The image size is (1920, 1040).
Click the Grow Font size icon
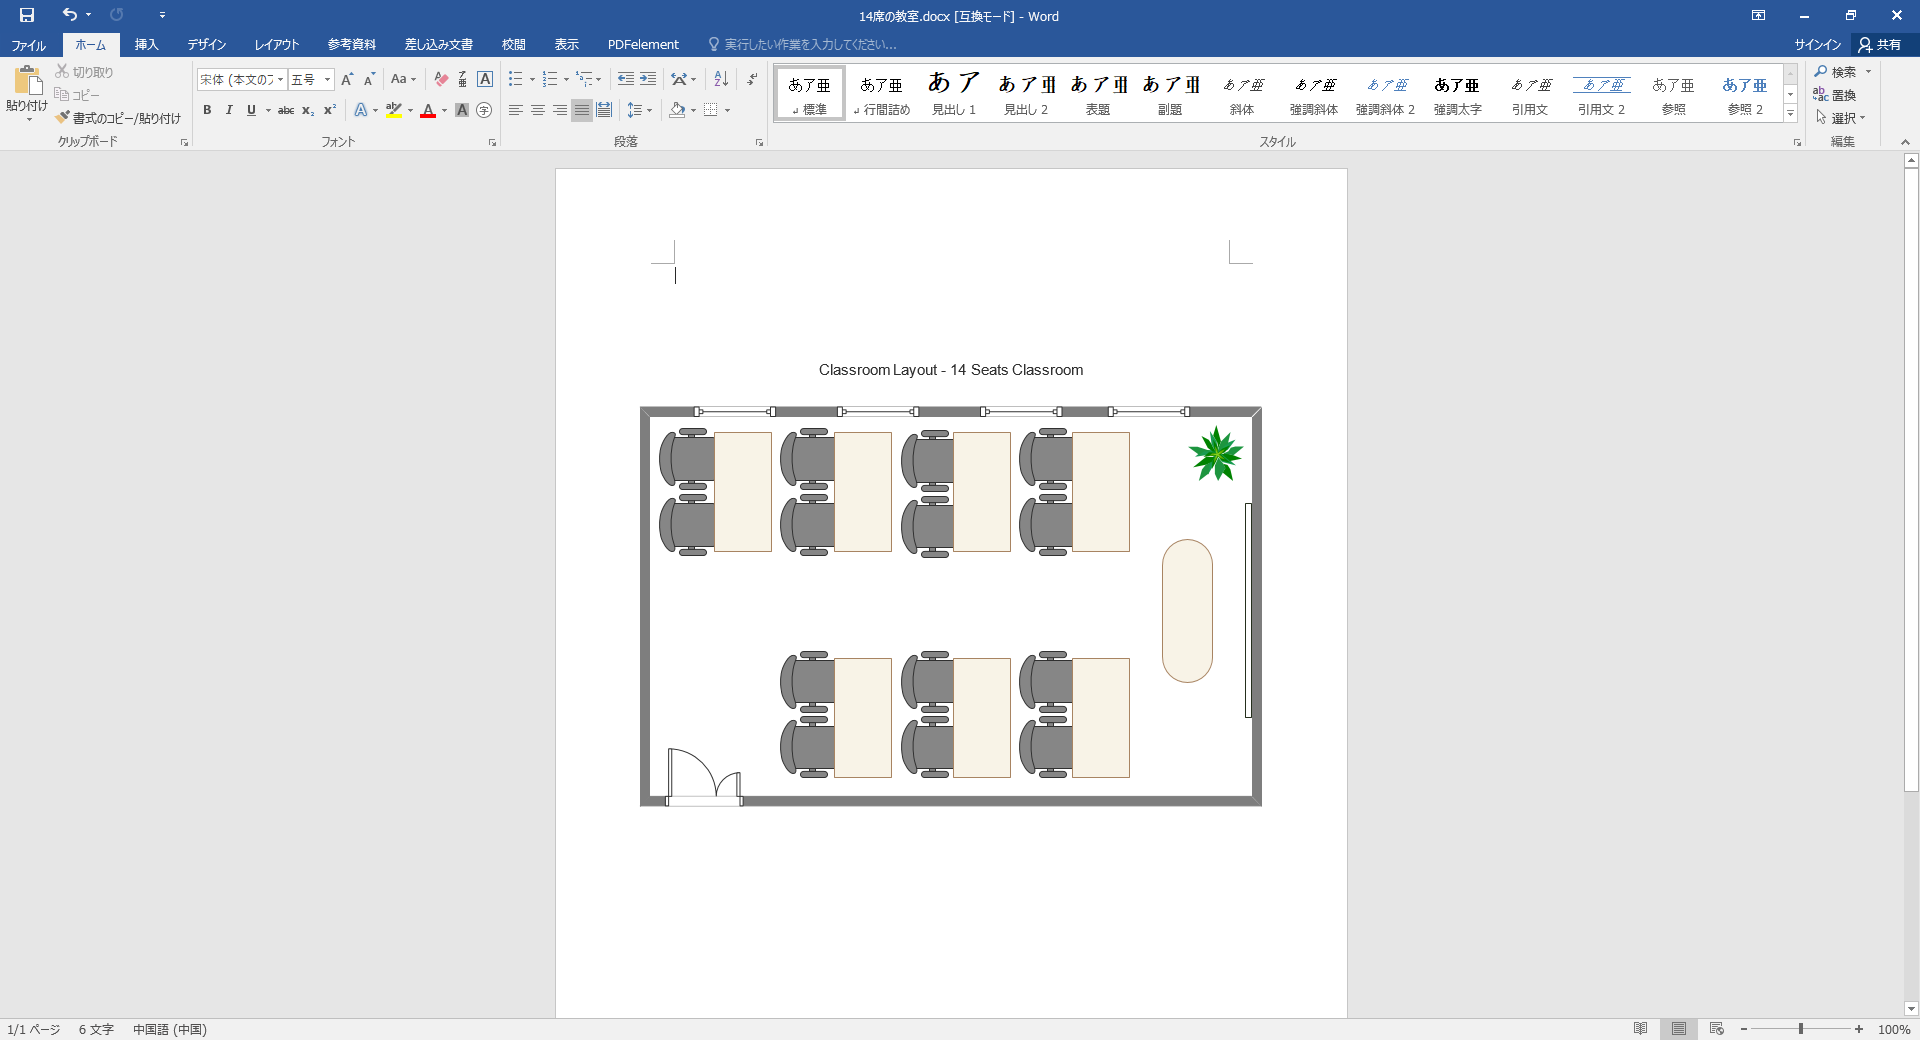point(347,79)
